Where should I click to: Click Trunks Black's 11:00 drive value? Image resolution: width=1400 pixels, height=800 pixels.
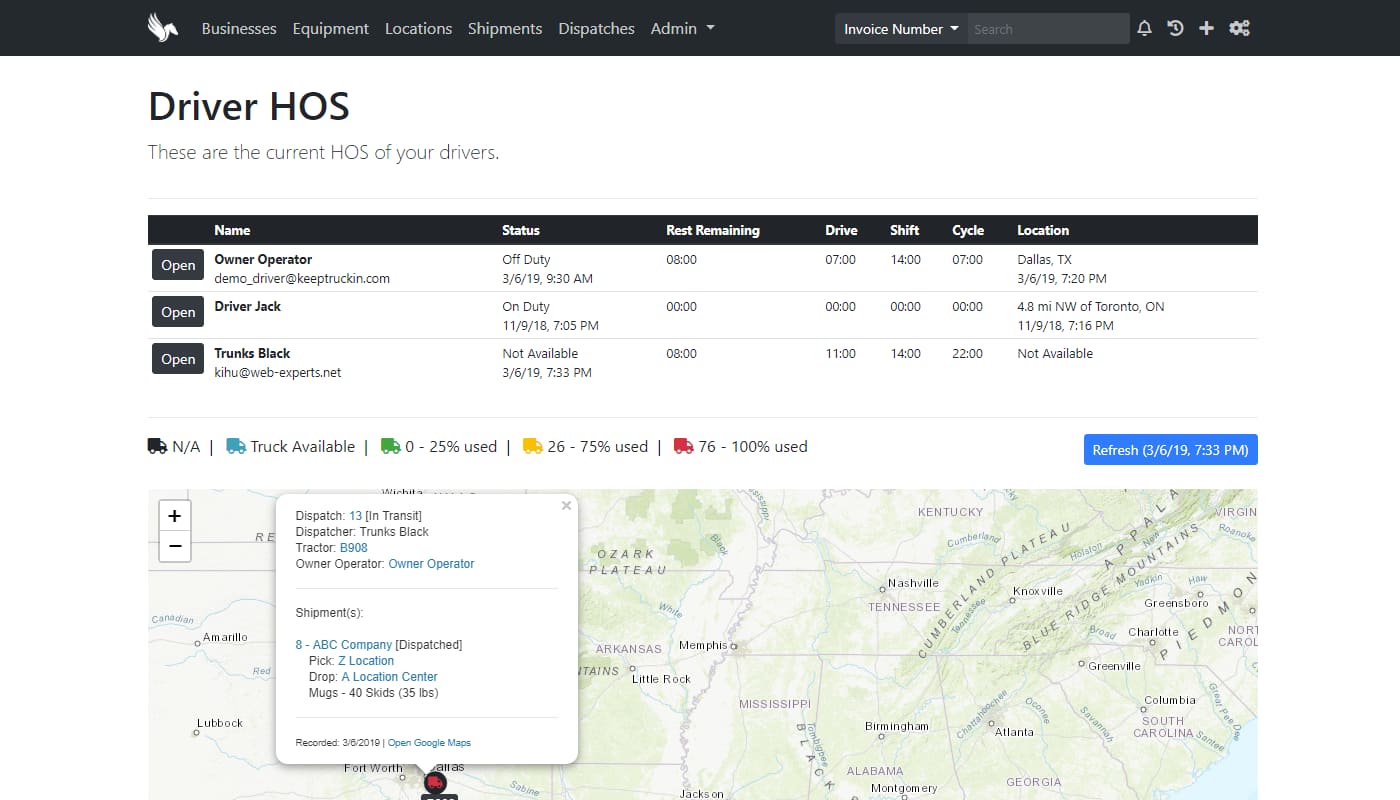pyautogui.click(x=840, y=353)
